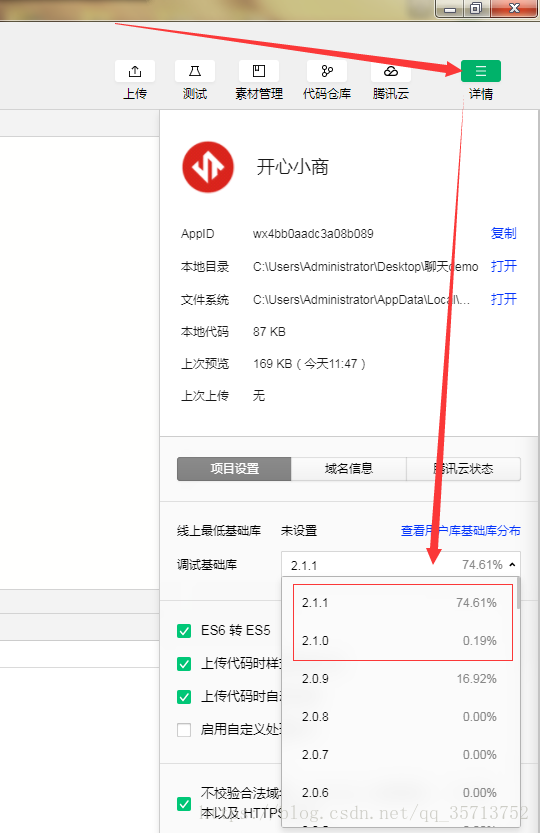540x833 pixels.
Task: Minimize the window using title bar button
Action: 450,8
